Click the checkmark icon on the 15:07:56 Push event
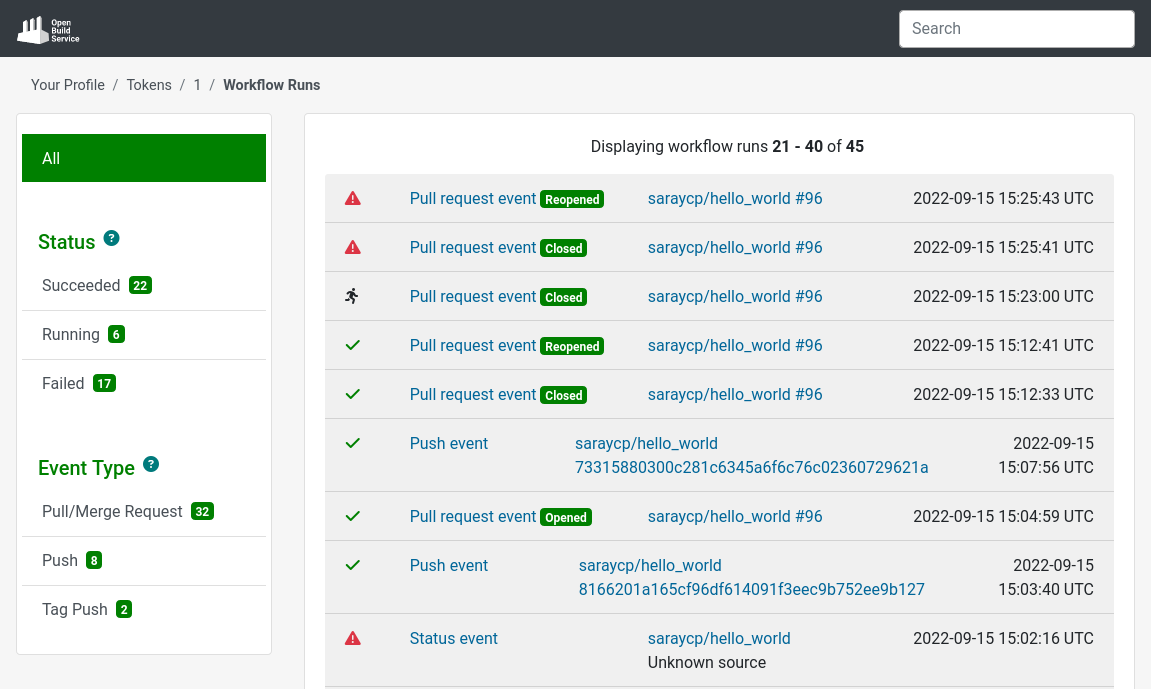The width and height of the screenshot is (1151, 689). point(352,443)
